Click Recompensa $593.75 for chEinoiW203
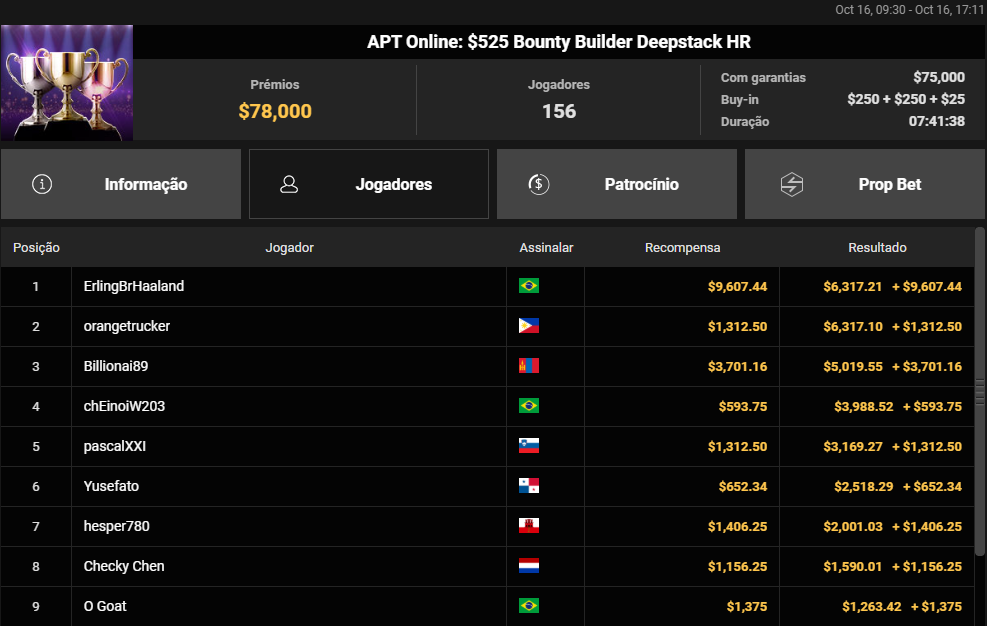987x626 pixels. pyautogui.click(x=743, y=406)
